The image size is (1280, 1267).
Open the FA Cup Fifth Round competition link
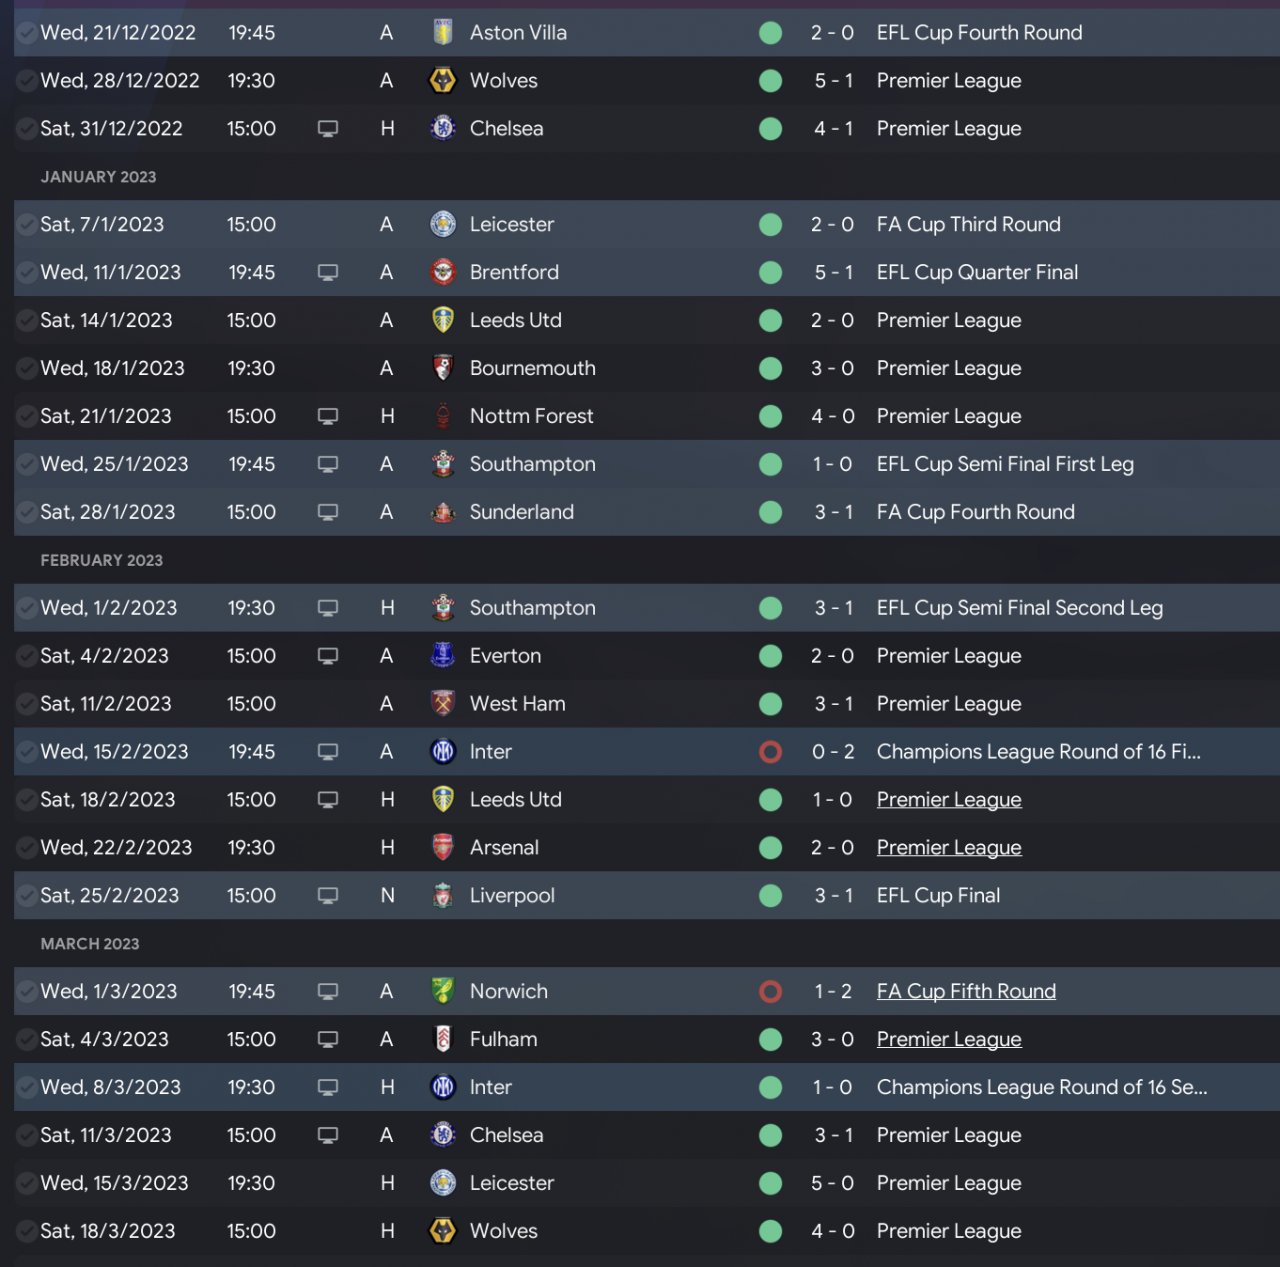click(x=966, y=991)
